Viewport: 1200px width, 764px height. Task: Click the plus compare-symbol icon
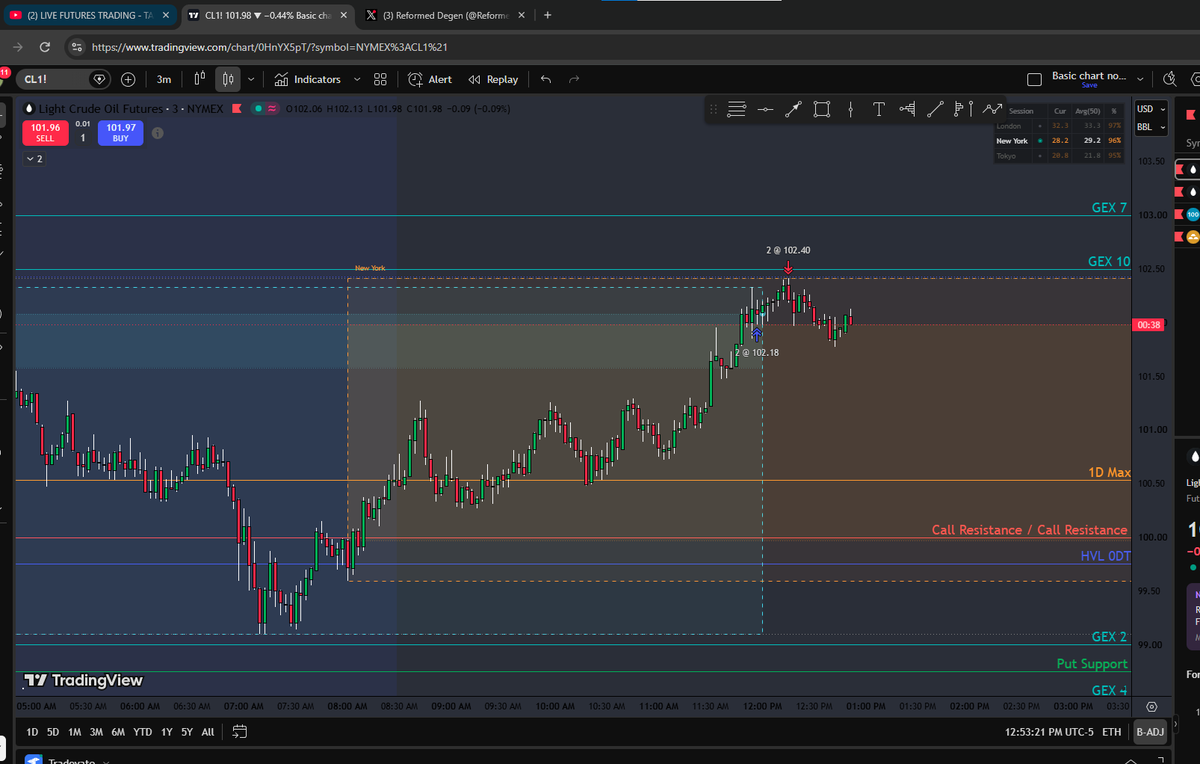point(129,79)
